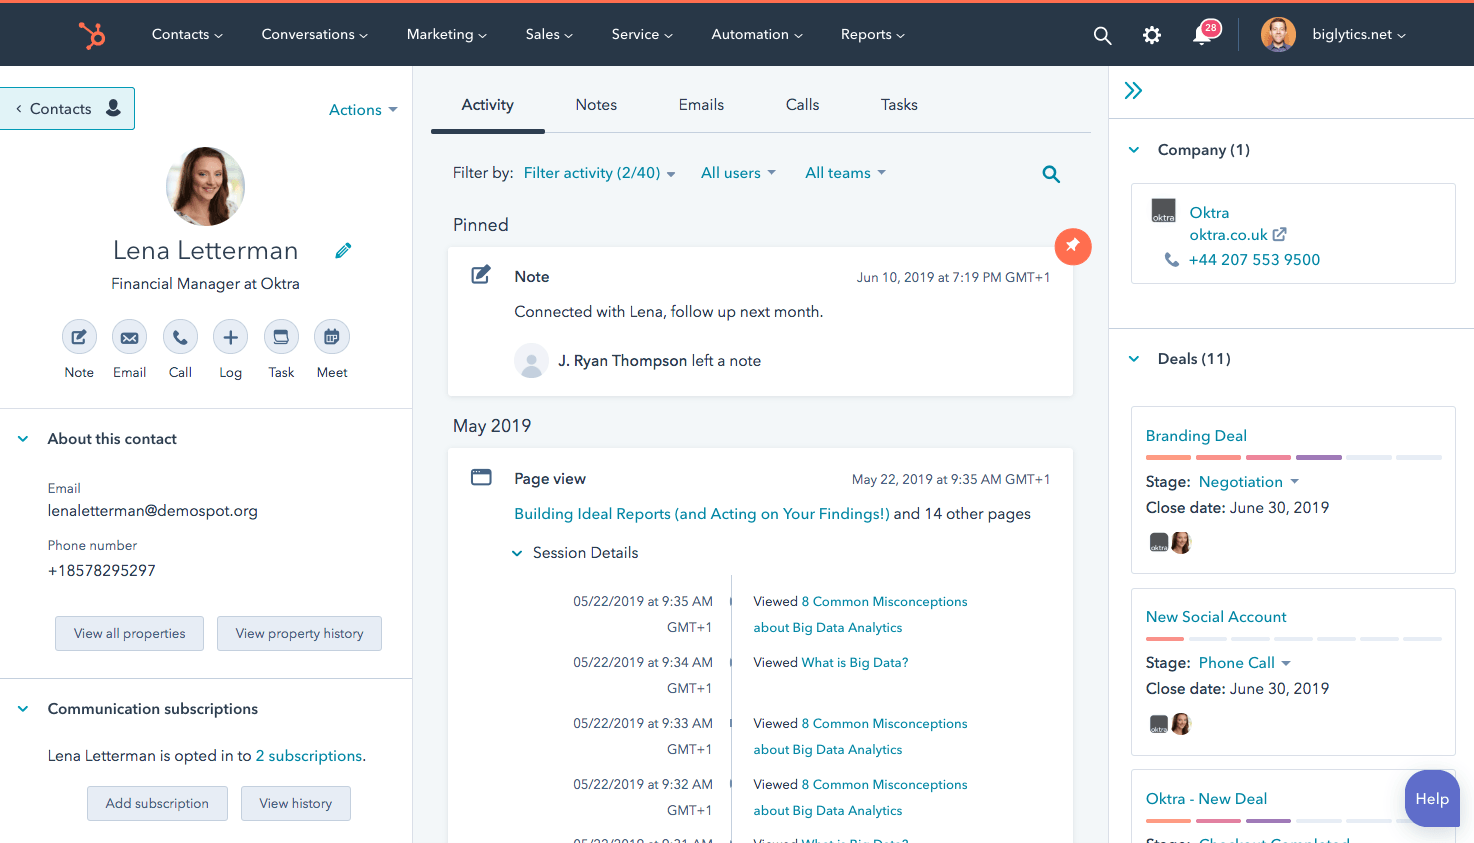This screenshot has height=843, width=1474.
Task: Open the Oktra company link
Action: (x=1209, y=213)
